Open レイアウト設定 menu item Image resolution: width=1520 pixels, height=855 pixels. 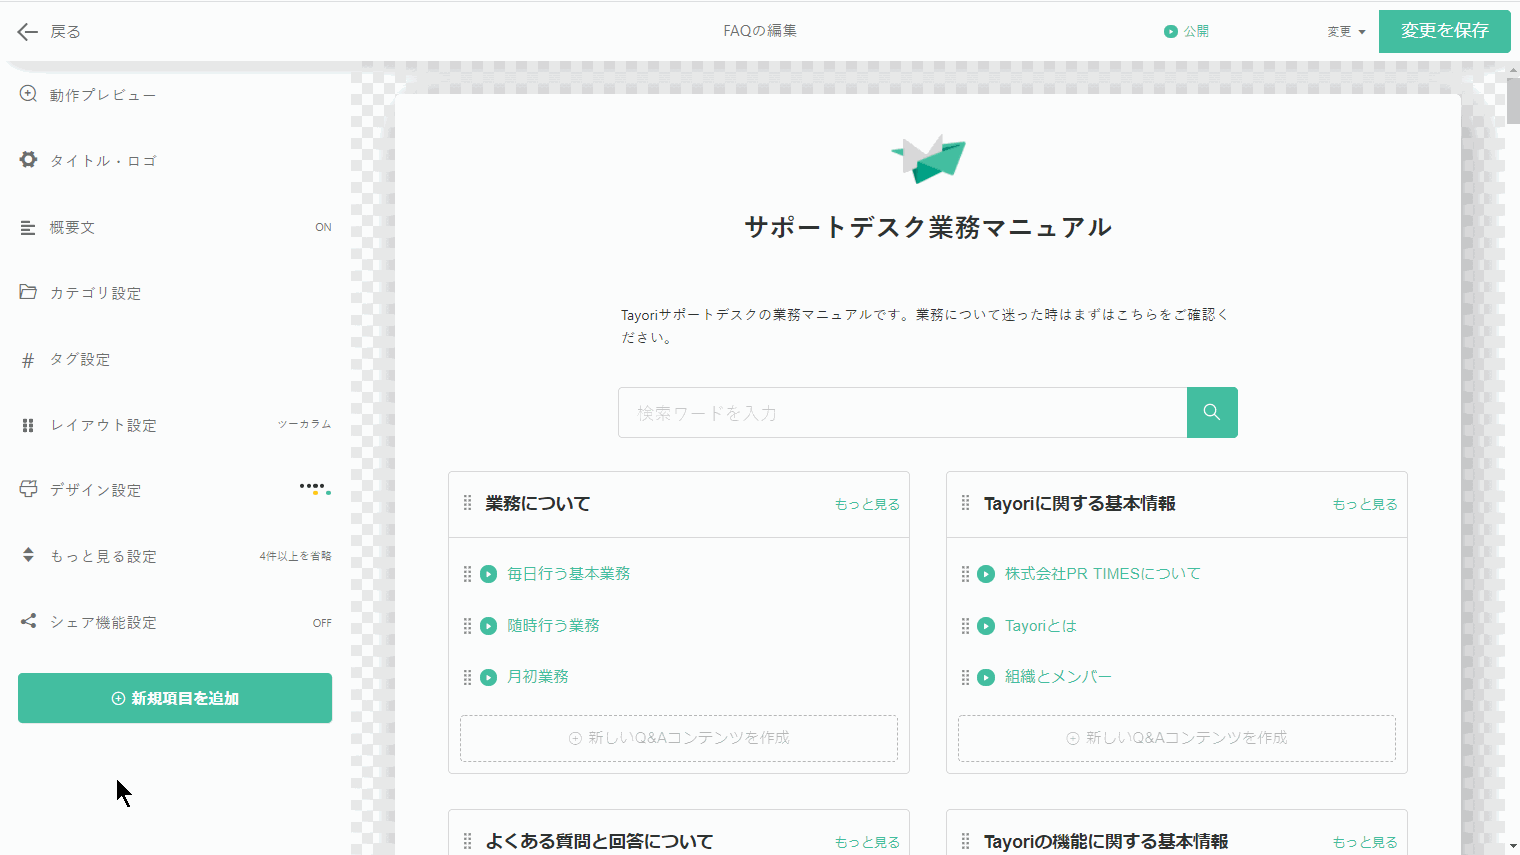[104, 425]
